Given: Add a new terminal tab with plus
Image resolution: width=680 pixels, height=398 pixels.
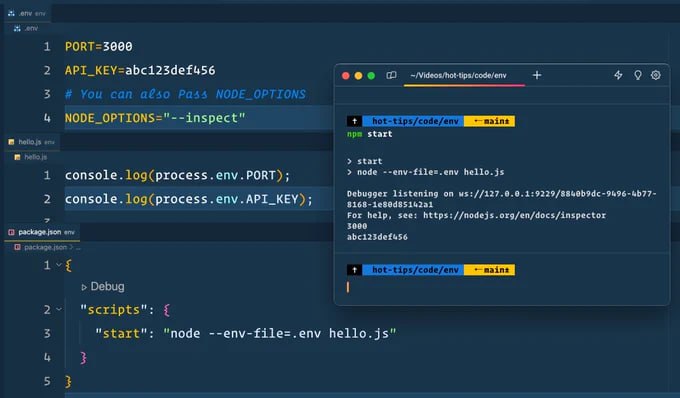Looking at the screenshot, I should point(536,75).
